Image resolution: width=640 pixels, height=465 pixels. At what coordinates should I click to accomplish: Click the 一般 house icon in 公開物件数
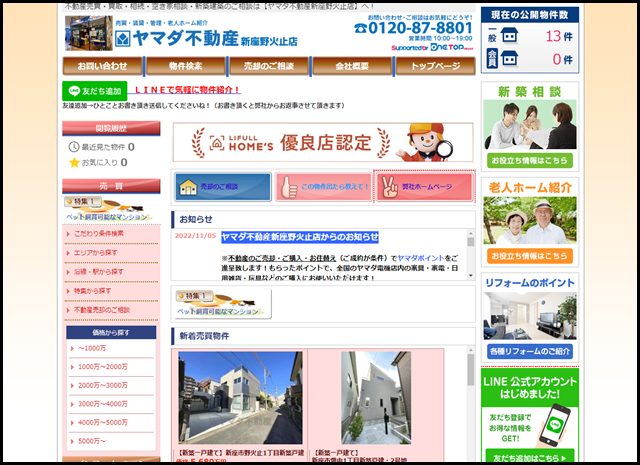click(509, 36)
